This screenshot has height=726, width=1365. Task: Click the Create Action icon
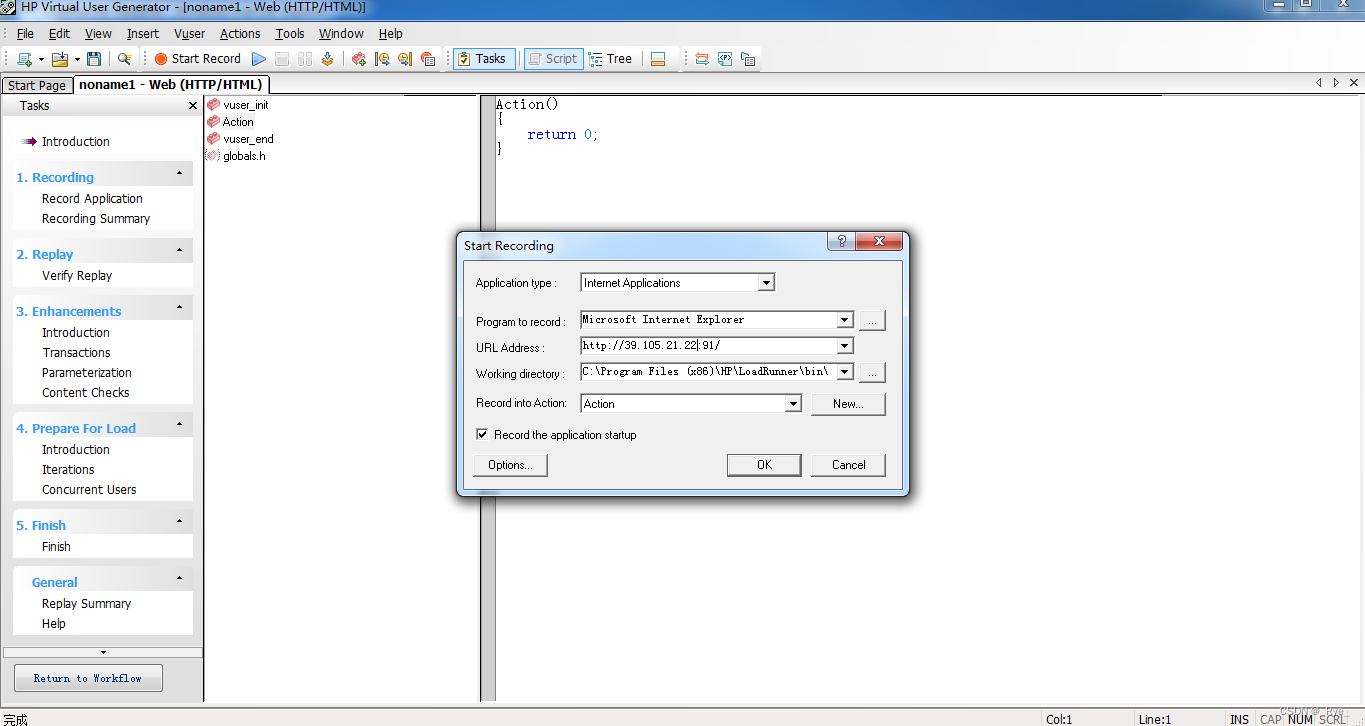[x=359, y=59]
